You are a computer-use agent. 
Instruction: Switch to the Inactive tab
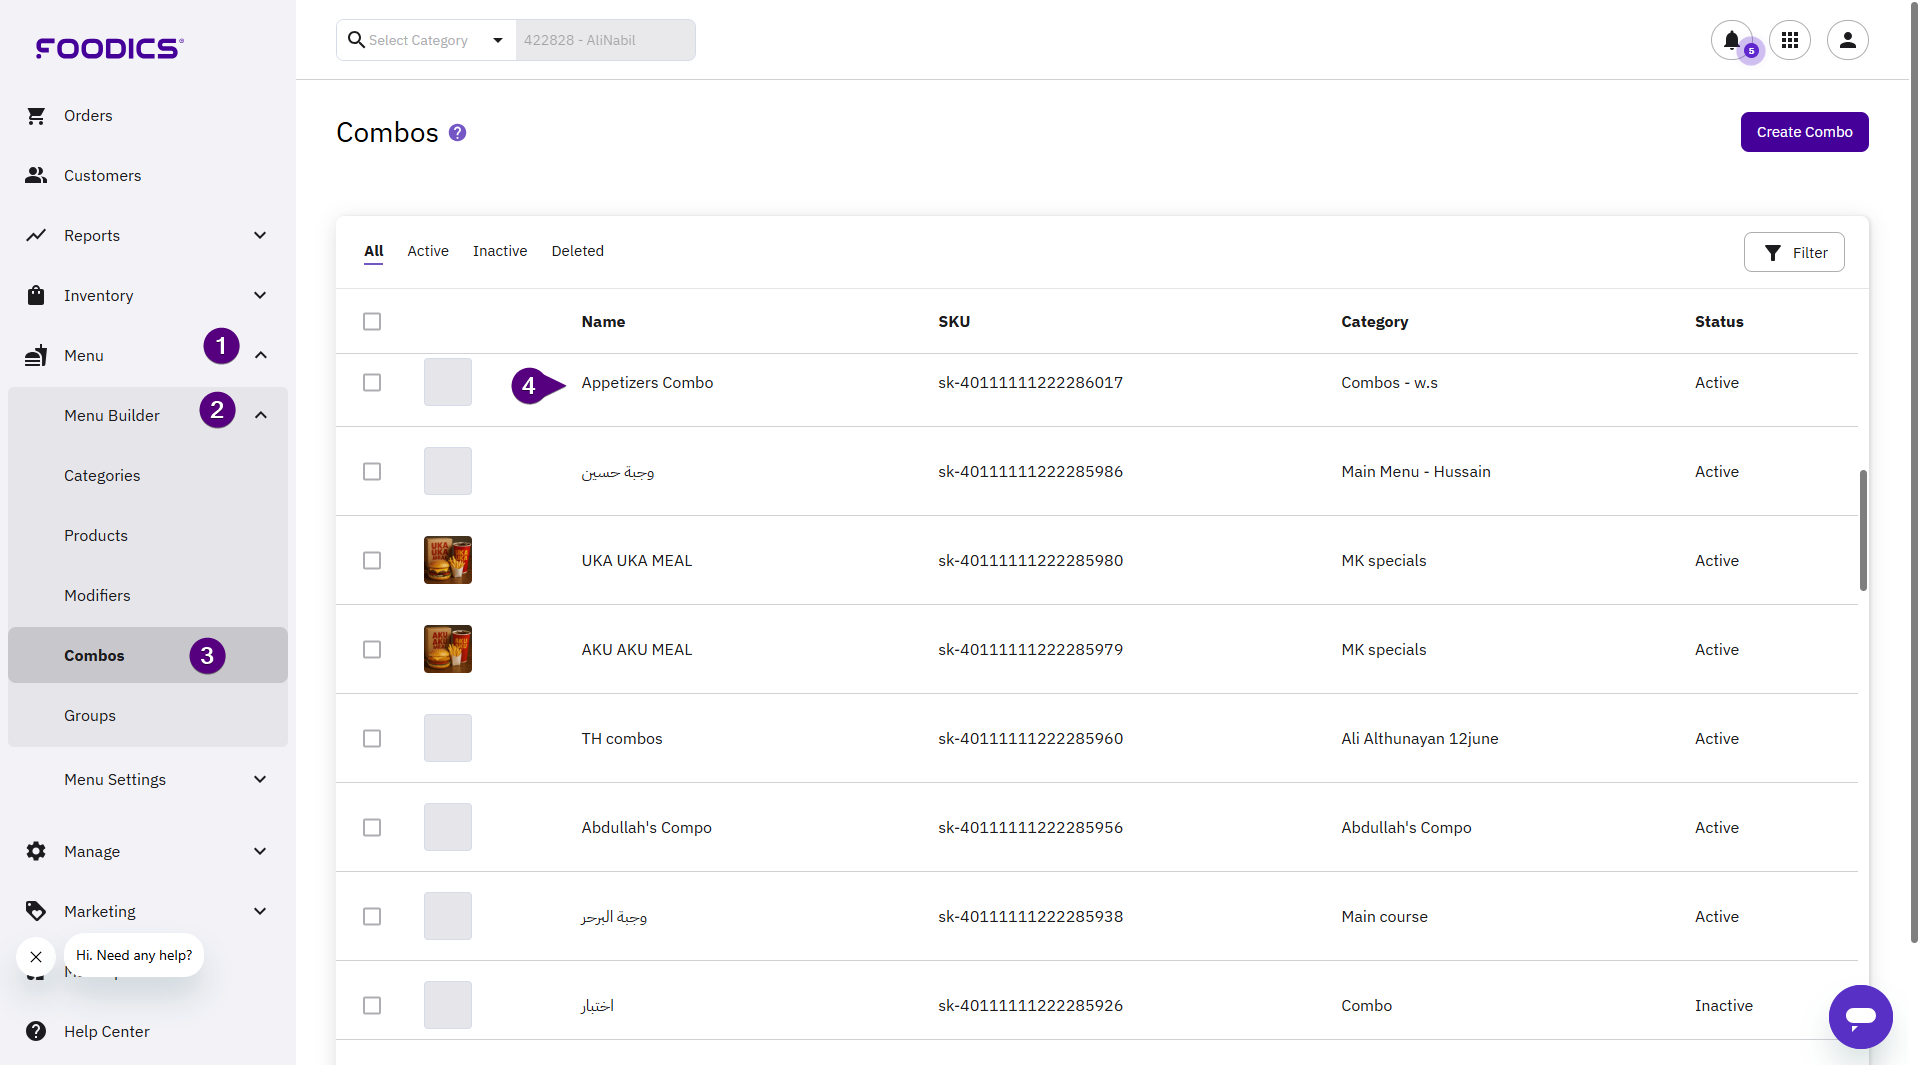500,251
